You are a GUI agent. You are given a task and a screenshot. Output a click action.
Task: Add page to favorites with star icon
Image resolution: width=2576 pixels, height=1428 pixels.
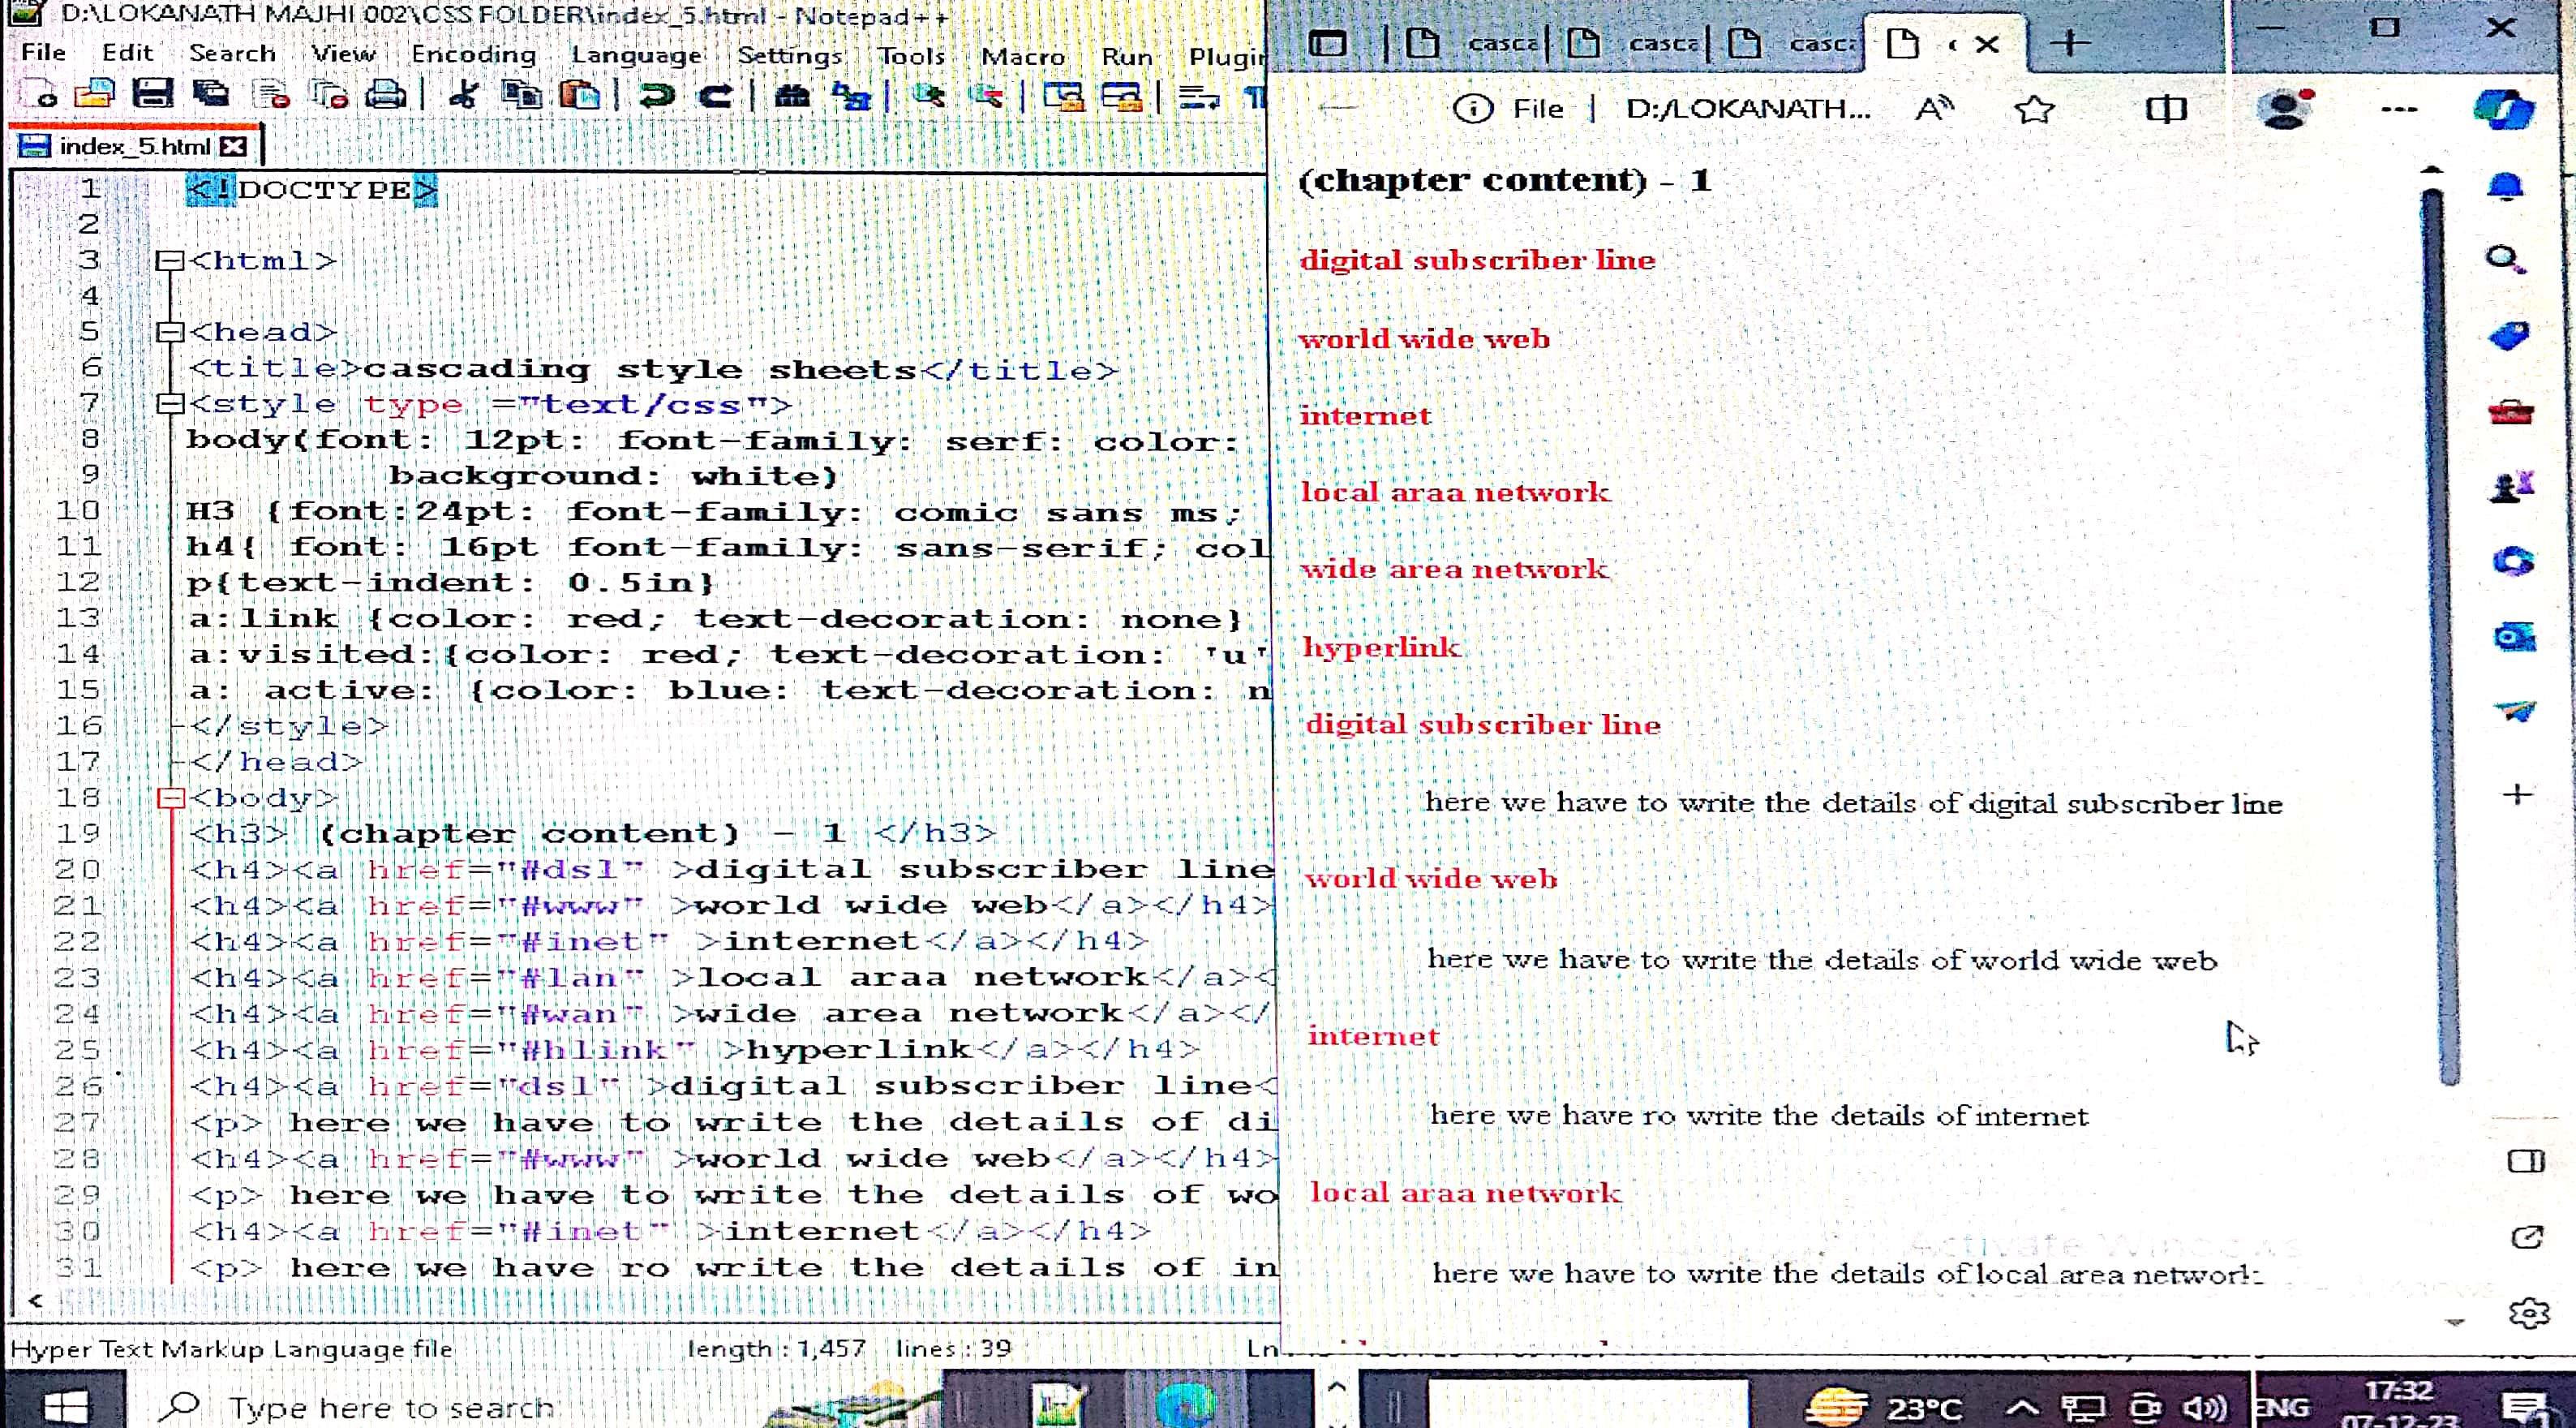pos(2034,108)
